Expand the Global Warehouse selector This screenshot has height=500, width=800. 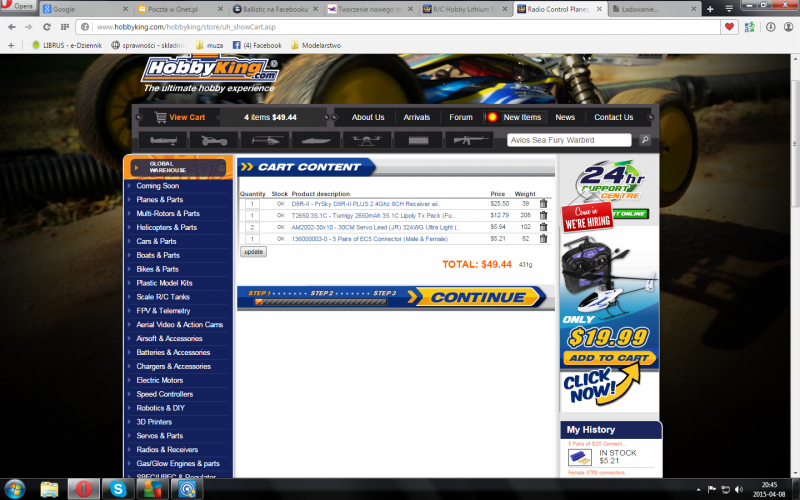pyautogui.click(x=178, y=166)
